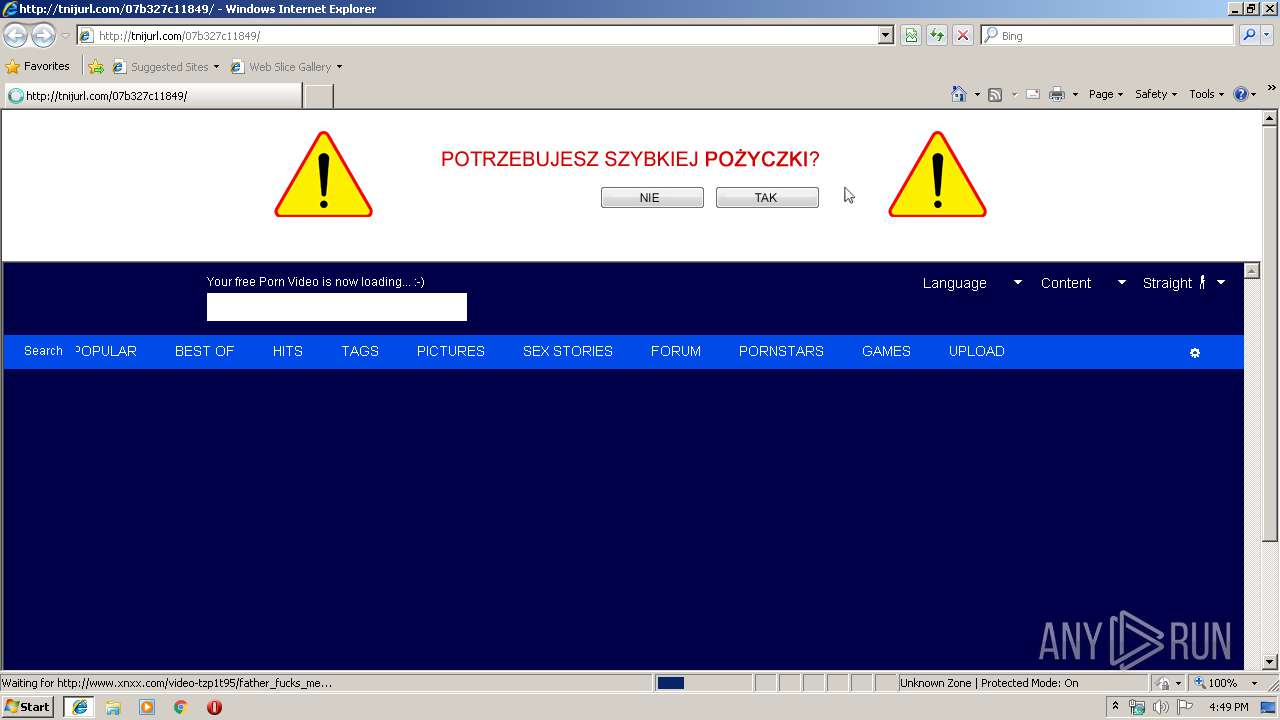This screenshot has height=720, width=1280.
Task: Open Content dropdown on site
Action: pyautogui.click(x=1083, y=283)
